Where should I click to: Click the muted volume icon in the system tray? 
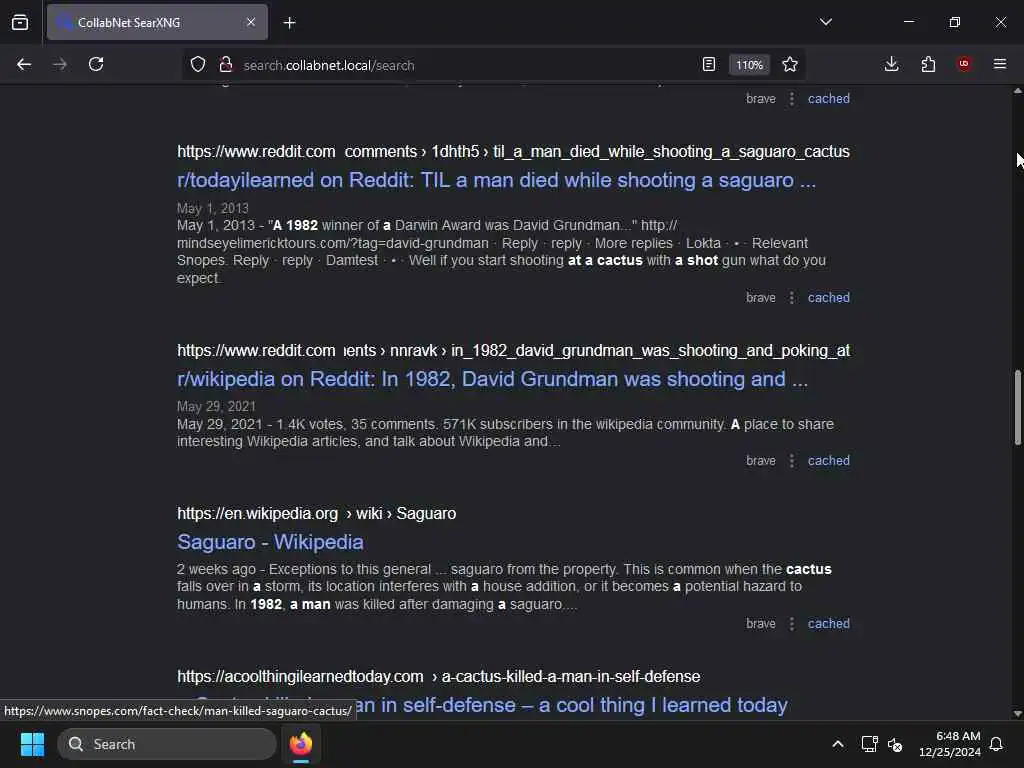click(895, 744)
